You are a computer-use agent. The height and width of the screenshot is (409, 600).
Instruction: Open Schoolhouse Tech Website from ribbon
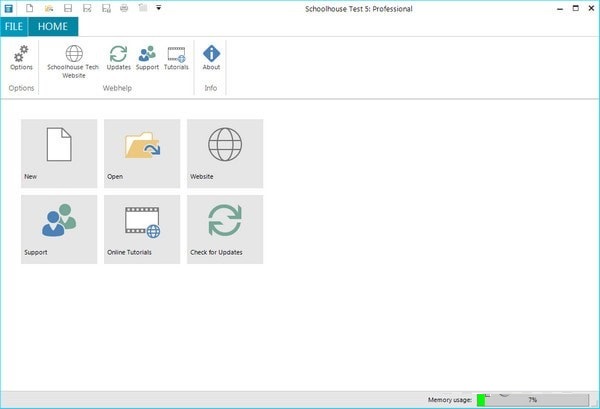tap(73, 62)
